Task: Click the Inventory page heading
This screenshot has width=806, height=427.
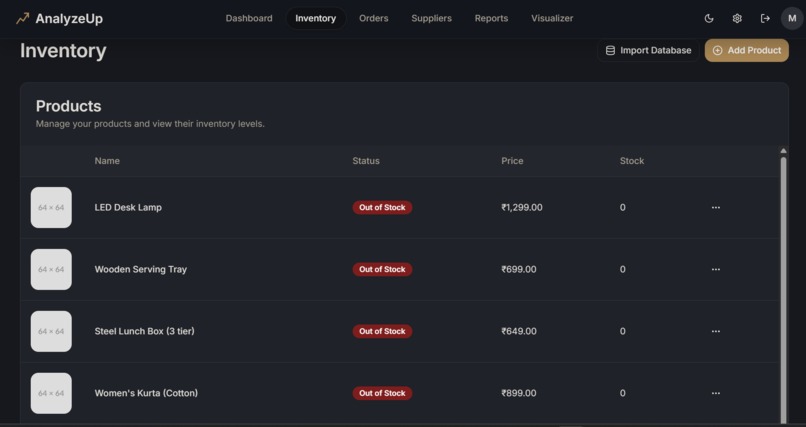Action: pos(63,51)
